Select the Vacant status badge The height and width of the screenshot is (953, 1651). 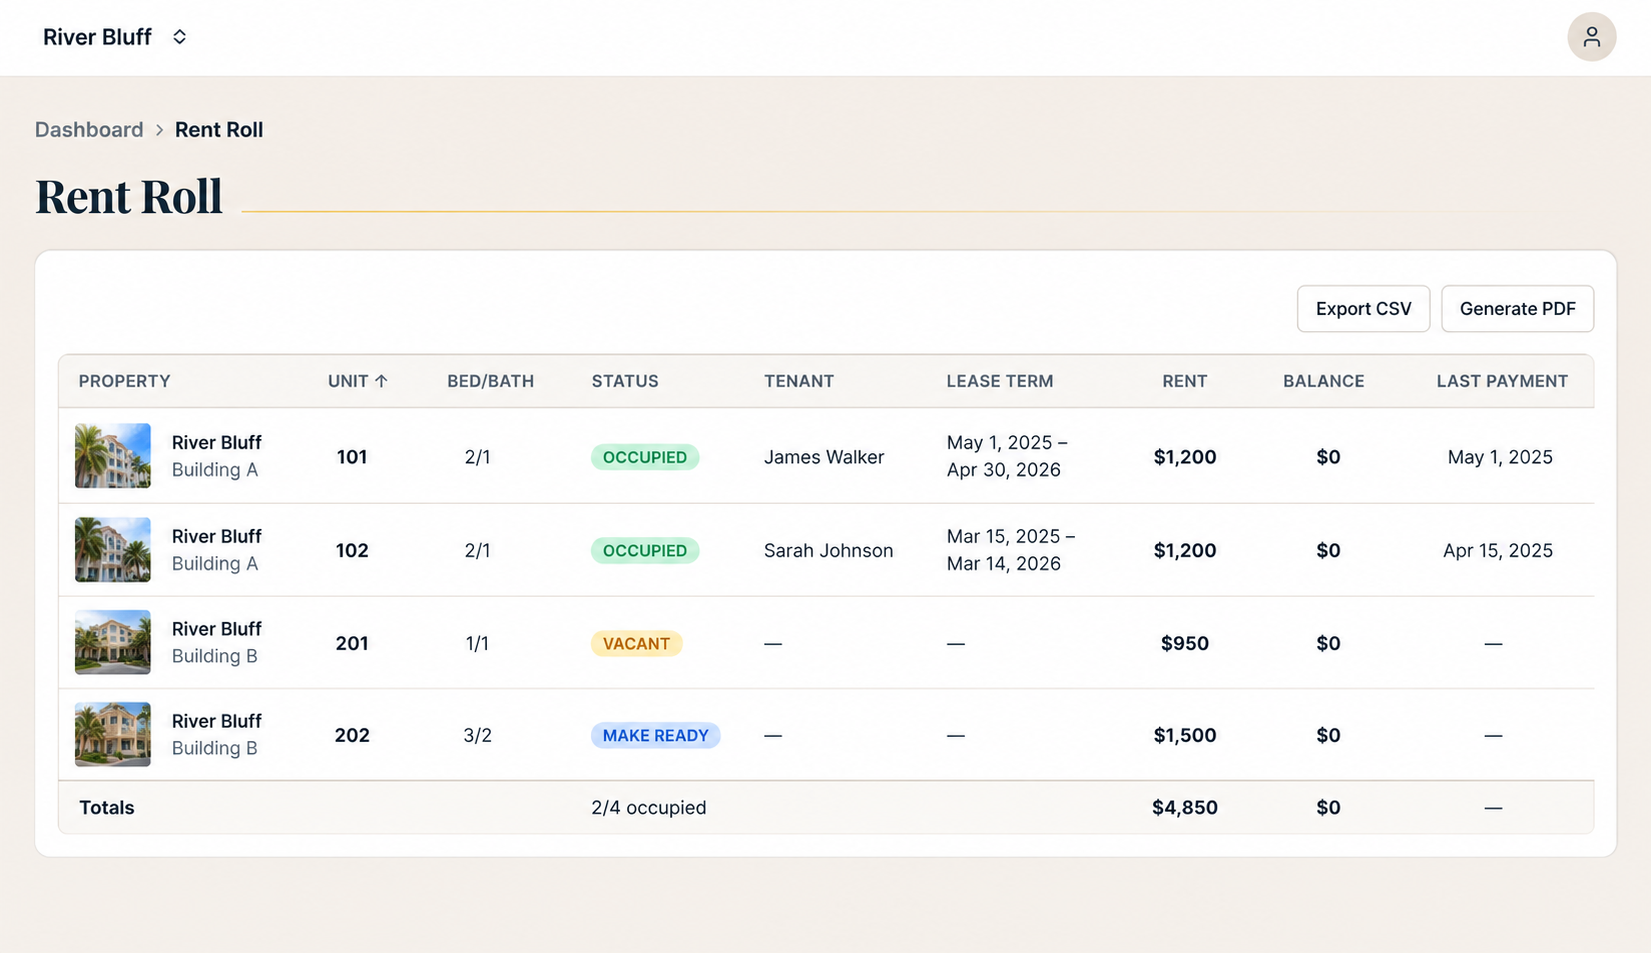(x=636, y=643)
